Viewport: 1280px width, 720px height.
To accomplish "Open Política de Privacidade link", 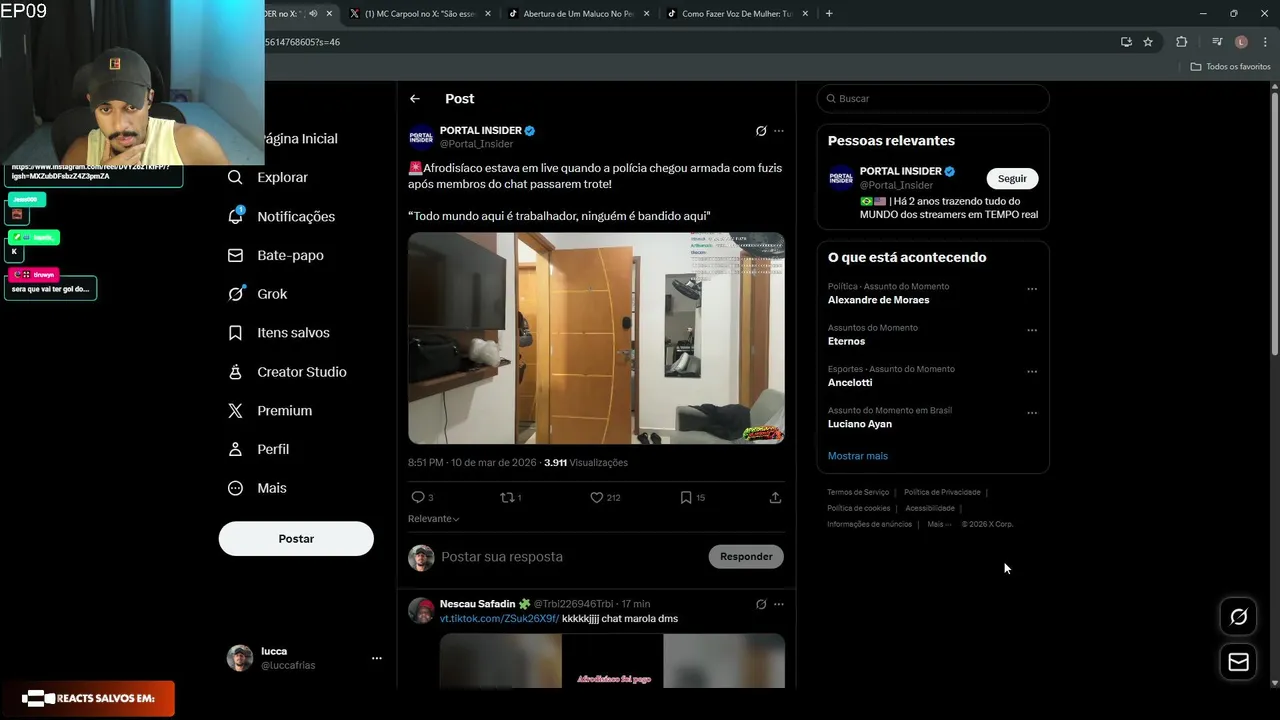I will click(942, 492).
